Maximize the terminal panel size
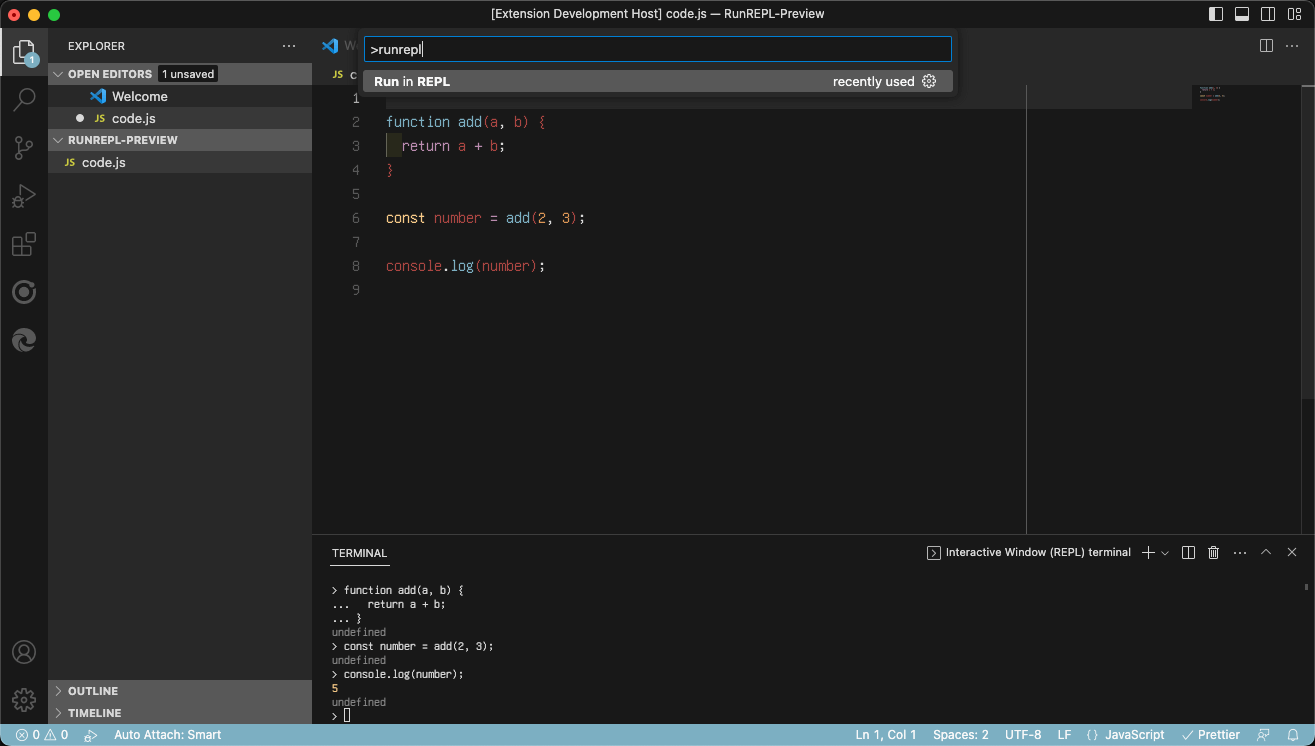 click(1266, 552)
